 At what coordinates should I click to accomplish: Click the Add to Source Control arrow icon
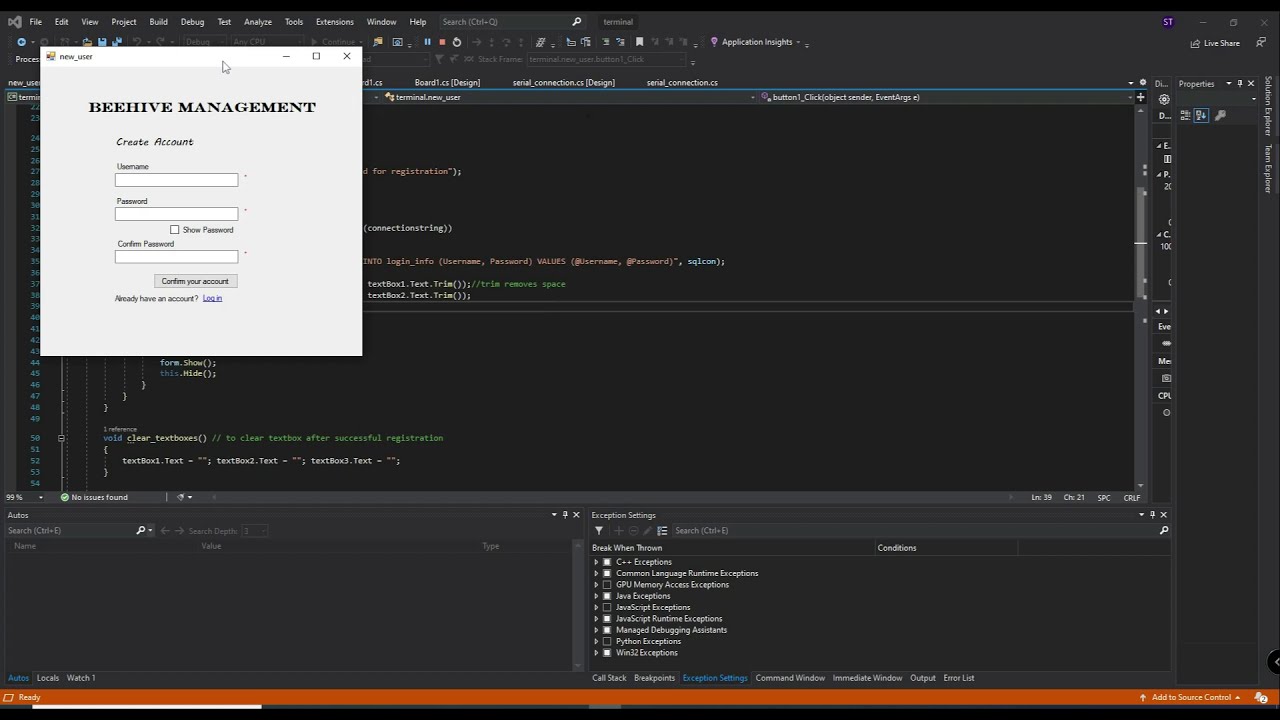point(1143,697)
